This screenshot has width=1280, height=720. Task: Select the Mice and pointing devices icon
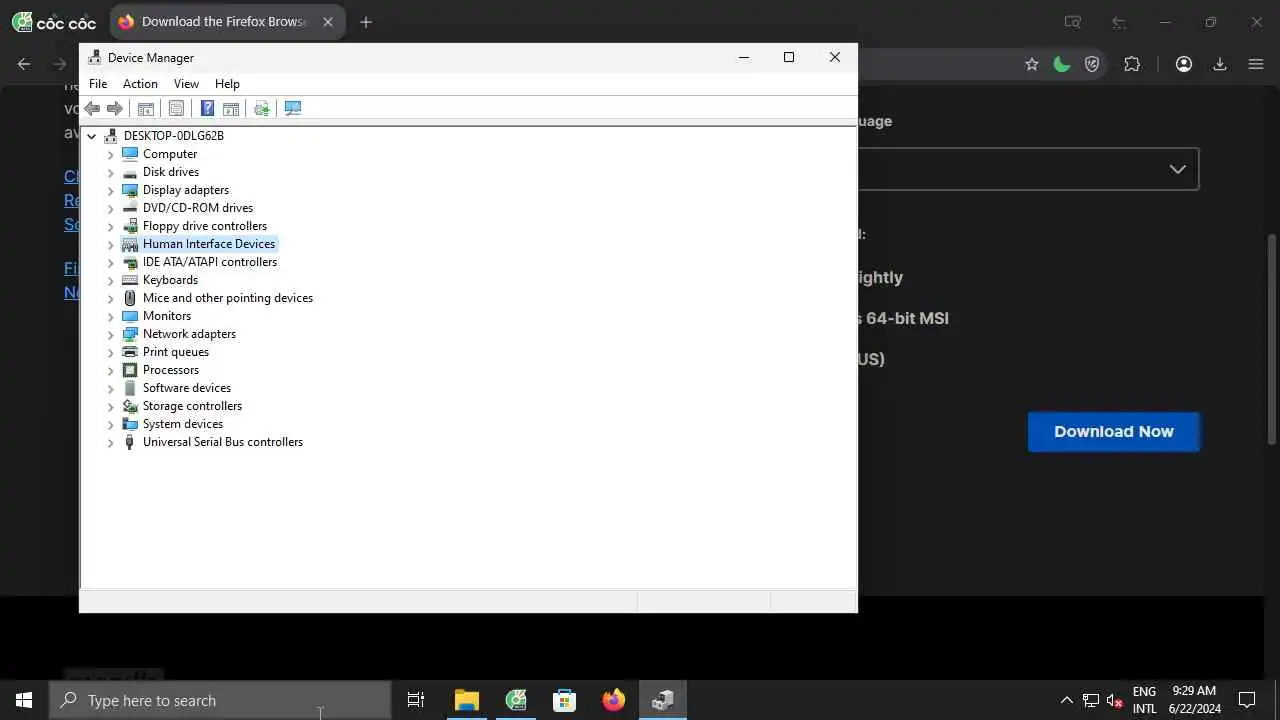tap(130, 298)
